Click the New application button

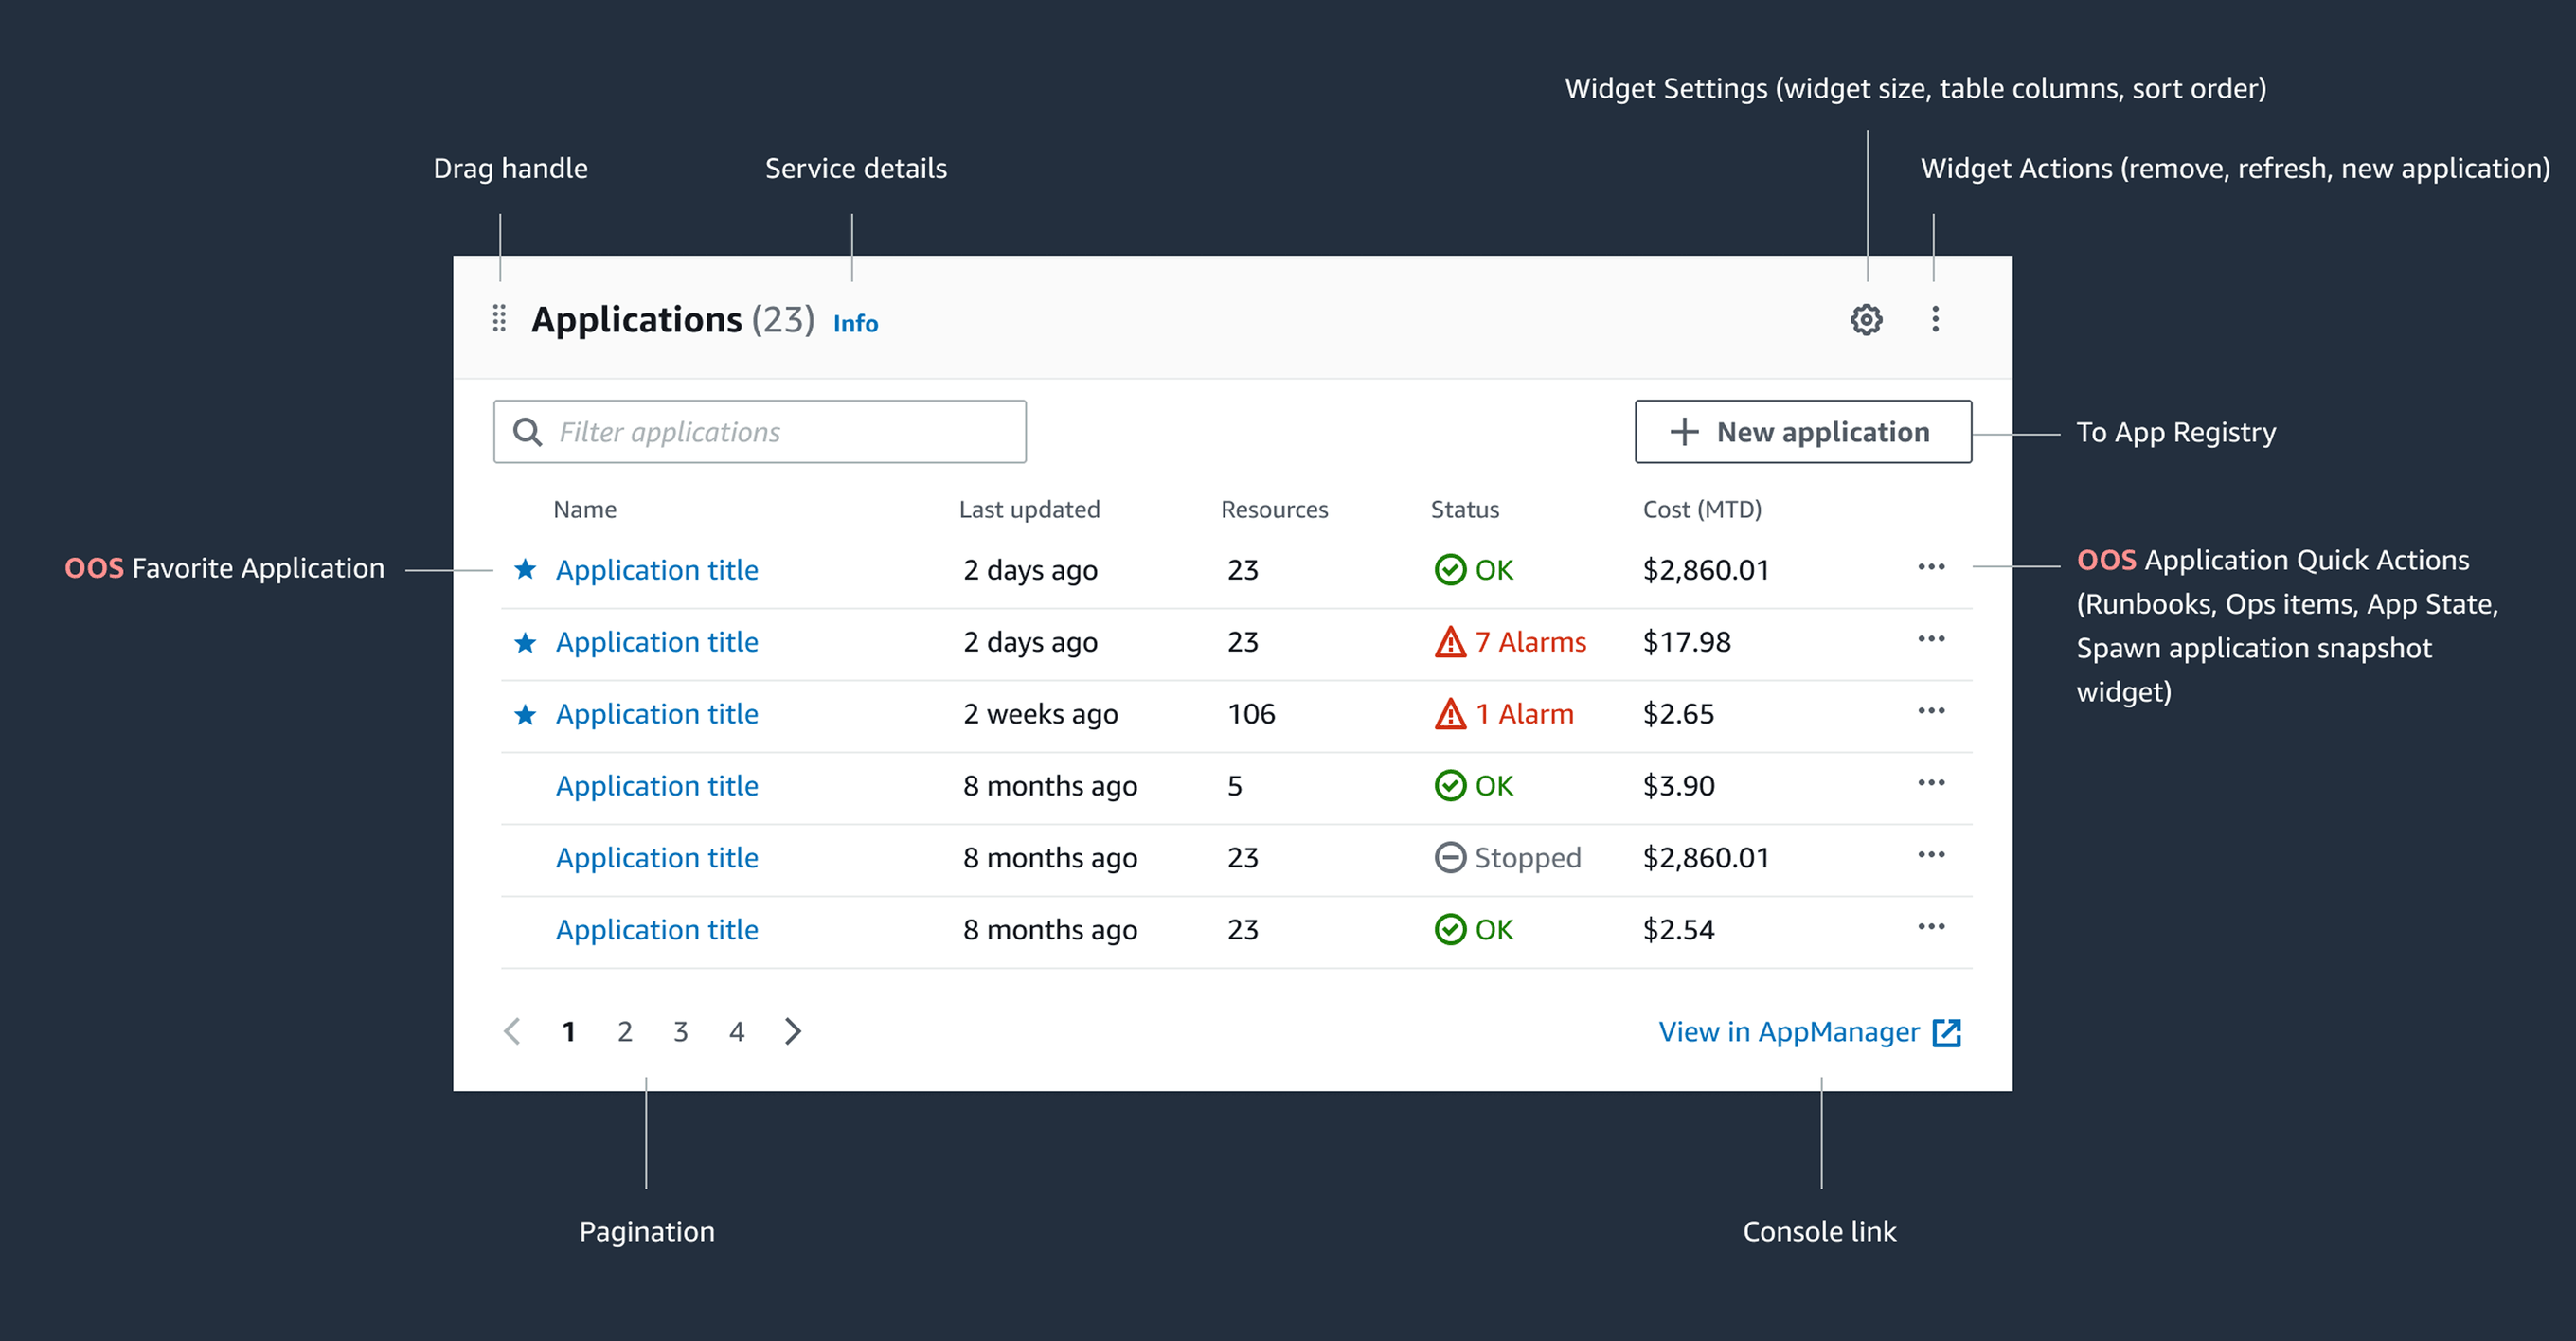click(x=1802, y=432)
